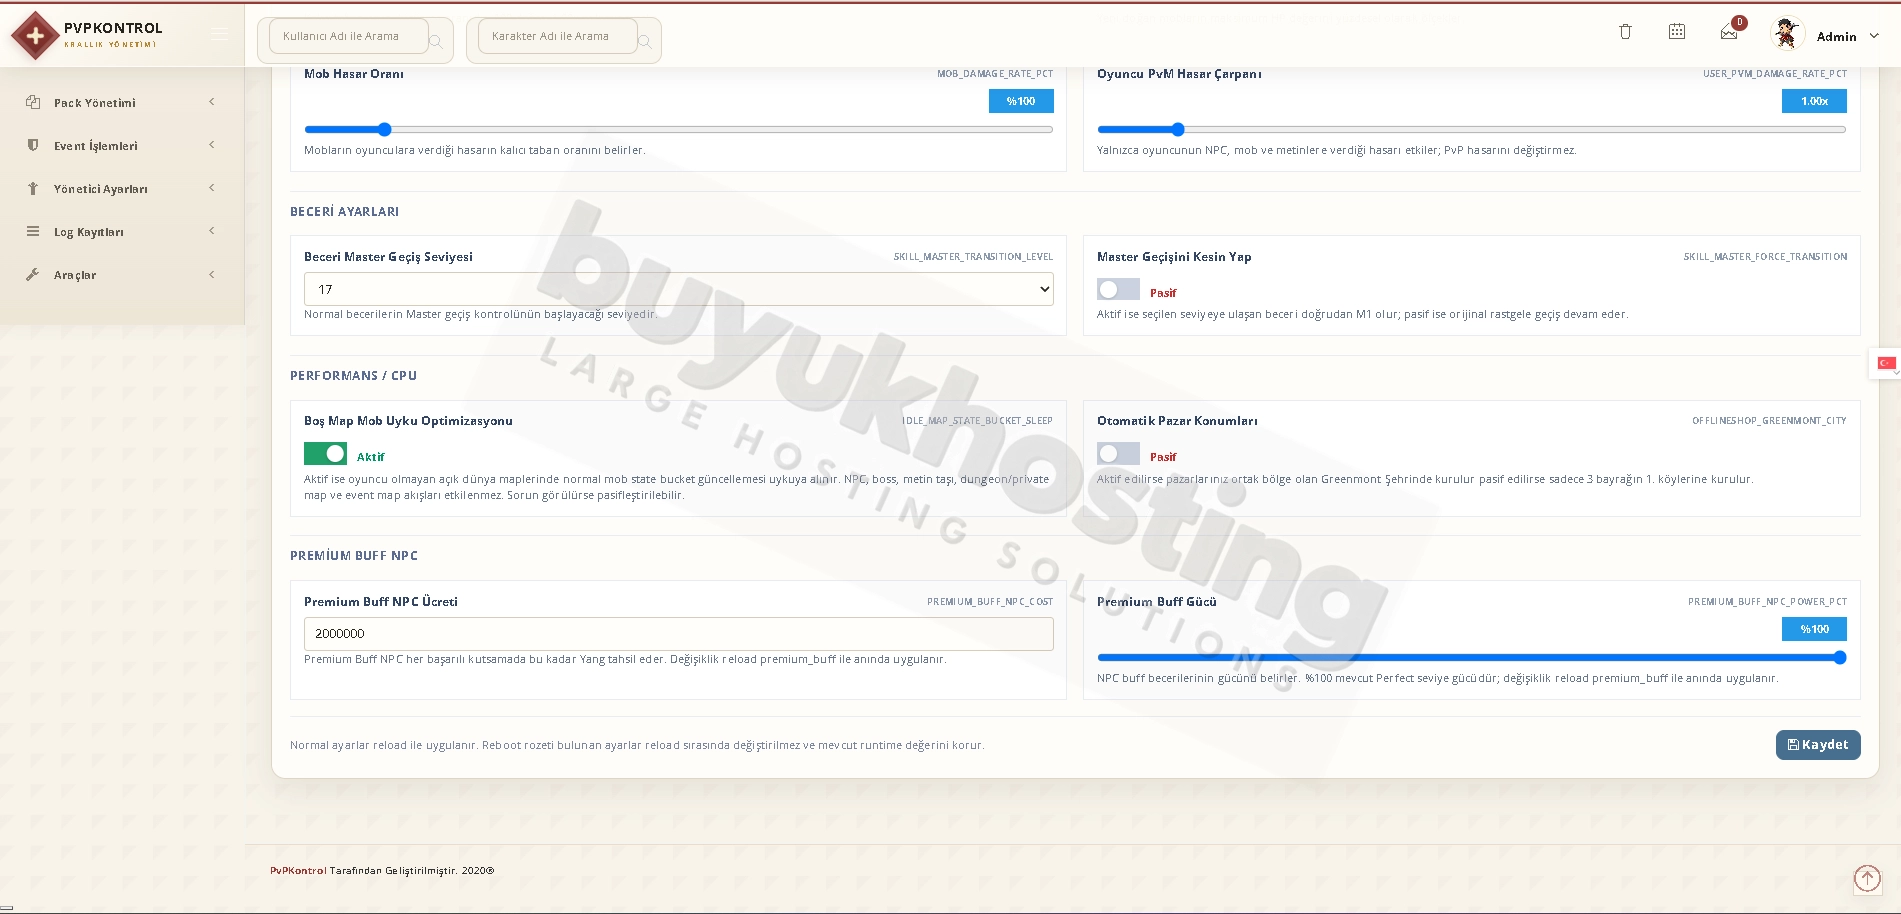Image resolution: width=1901 pixels, height=914 pixels.
Task: Toggle the sidebar with the hamburger icon
Action: 219,35
